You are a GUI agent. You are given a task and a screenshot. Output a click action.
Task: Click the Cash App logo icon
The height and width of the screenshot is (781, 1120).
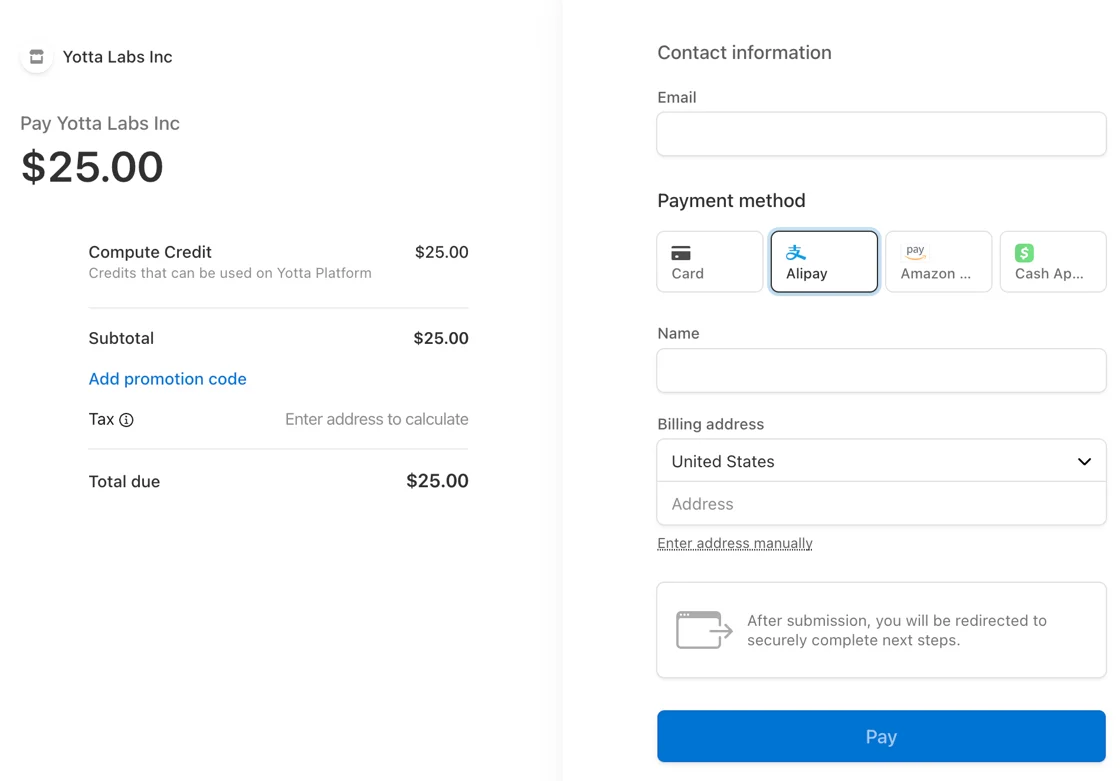[x=1024, y=253]
